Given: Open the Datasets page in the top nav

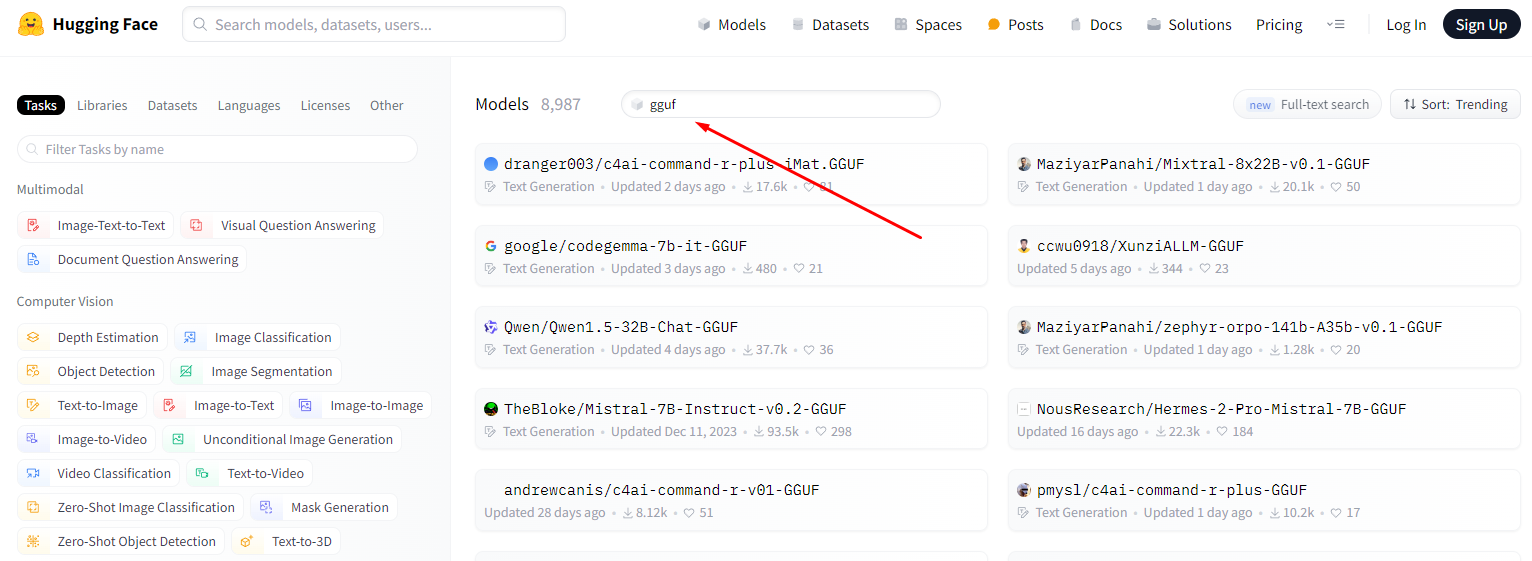Looking at the screenshot, I should [830, 25].
